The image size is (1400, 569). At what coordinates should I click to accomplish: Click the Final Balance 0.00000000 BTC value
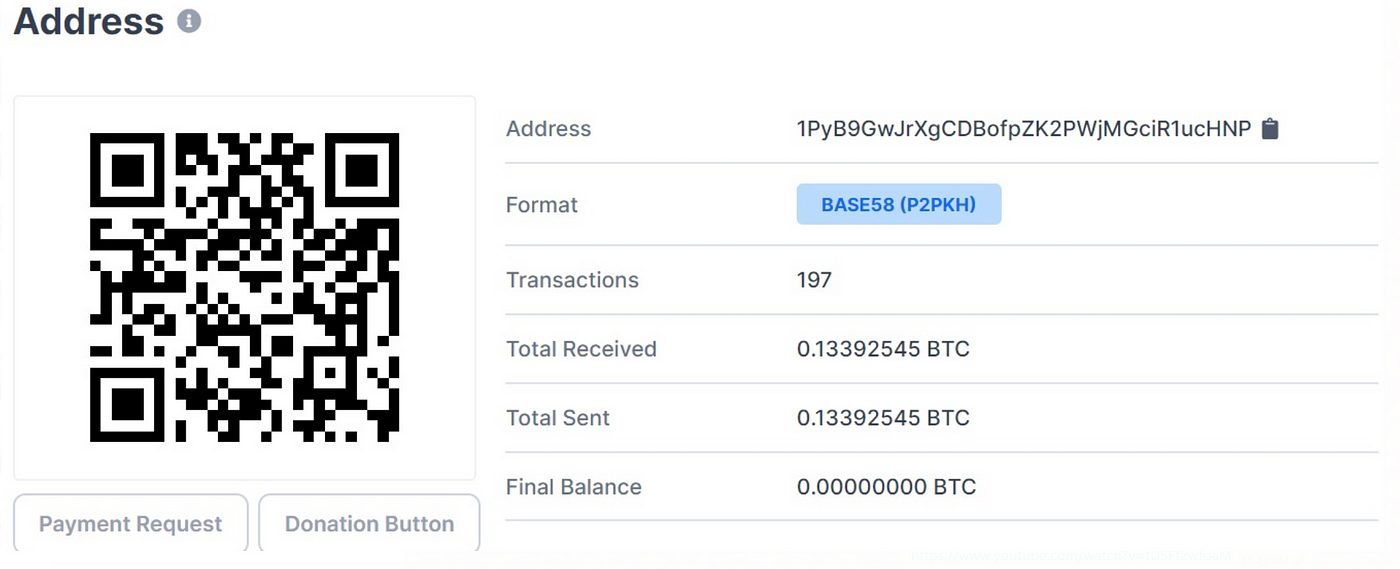(886, 487)
